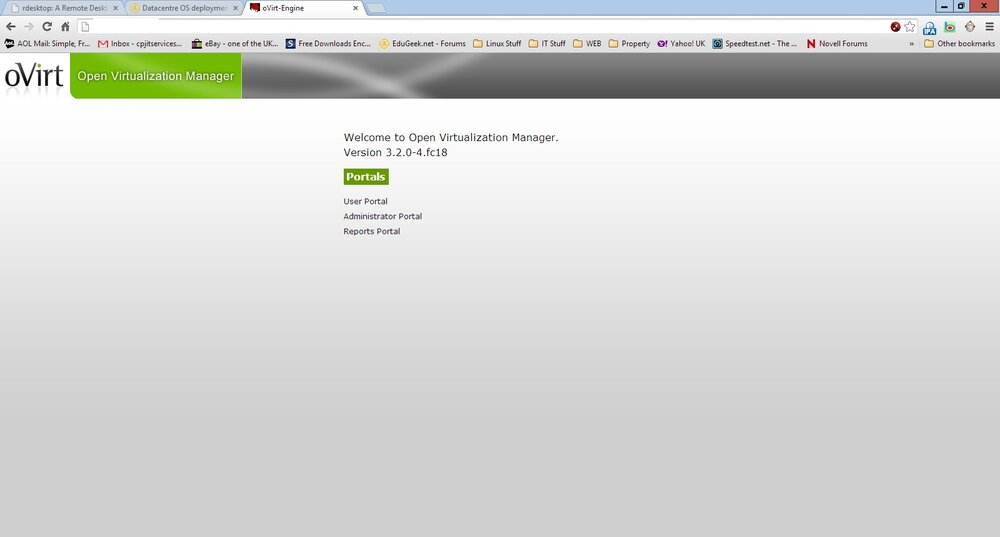Expand the Linux Stuff bookmark folder

[497, 44]
